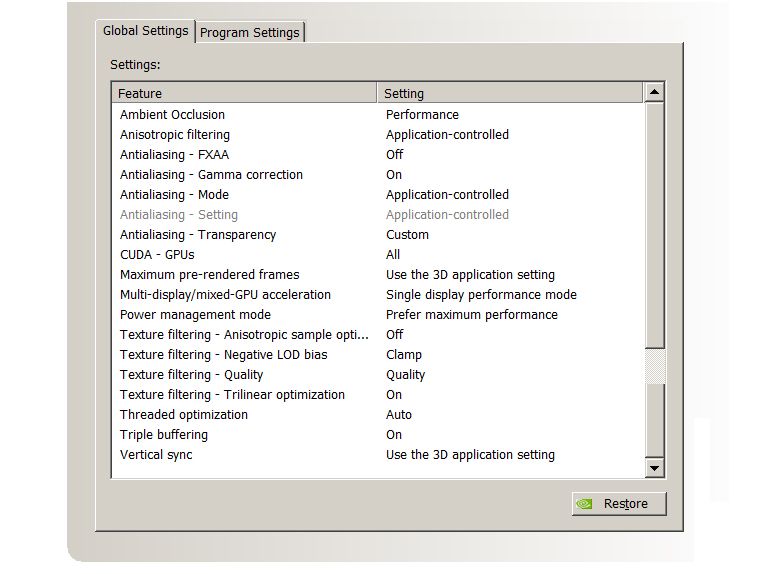Click grayed Application-controlled Antialiasing Setting value
This screenshot has height=574, width=765.
[447, 215]
